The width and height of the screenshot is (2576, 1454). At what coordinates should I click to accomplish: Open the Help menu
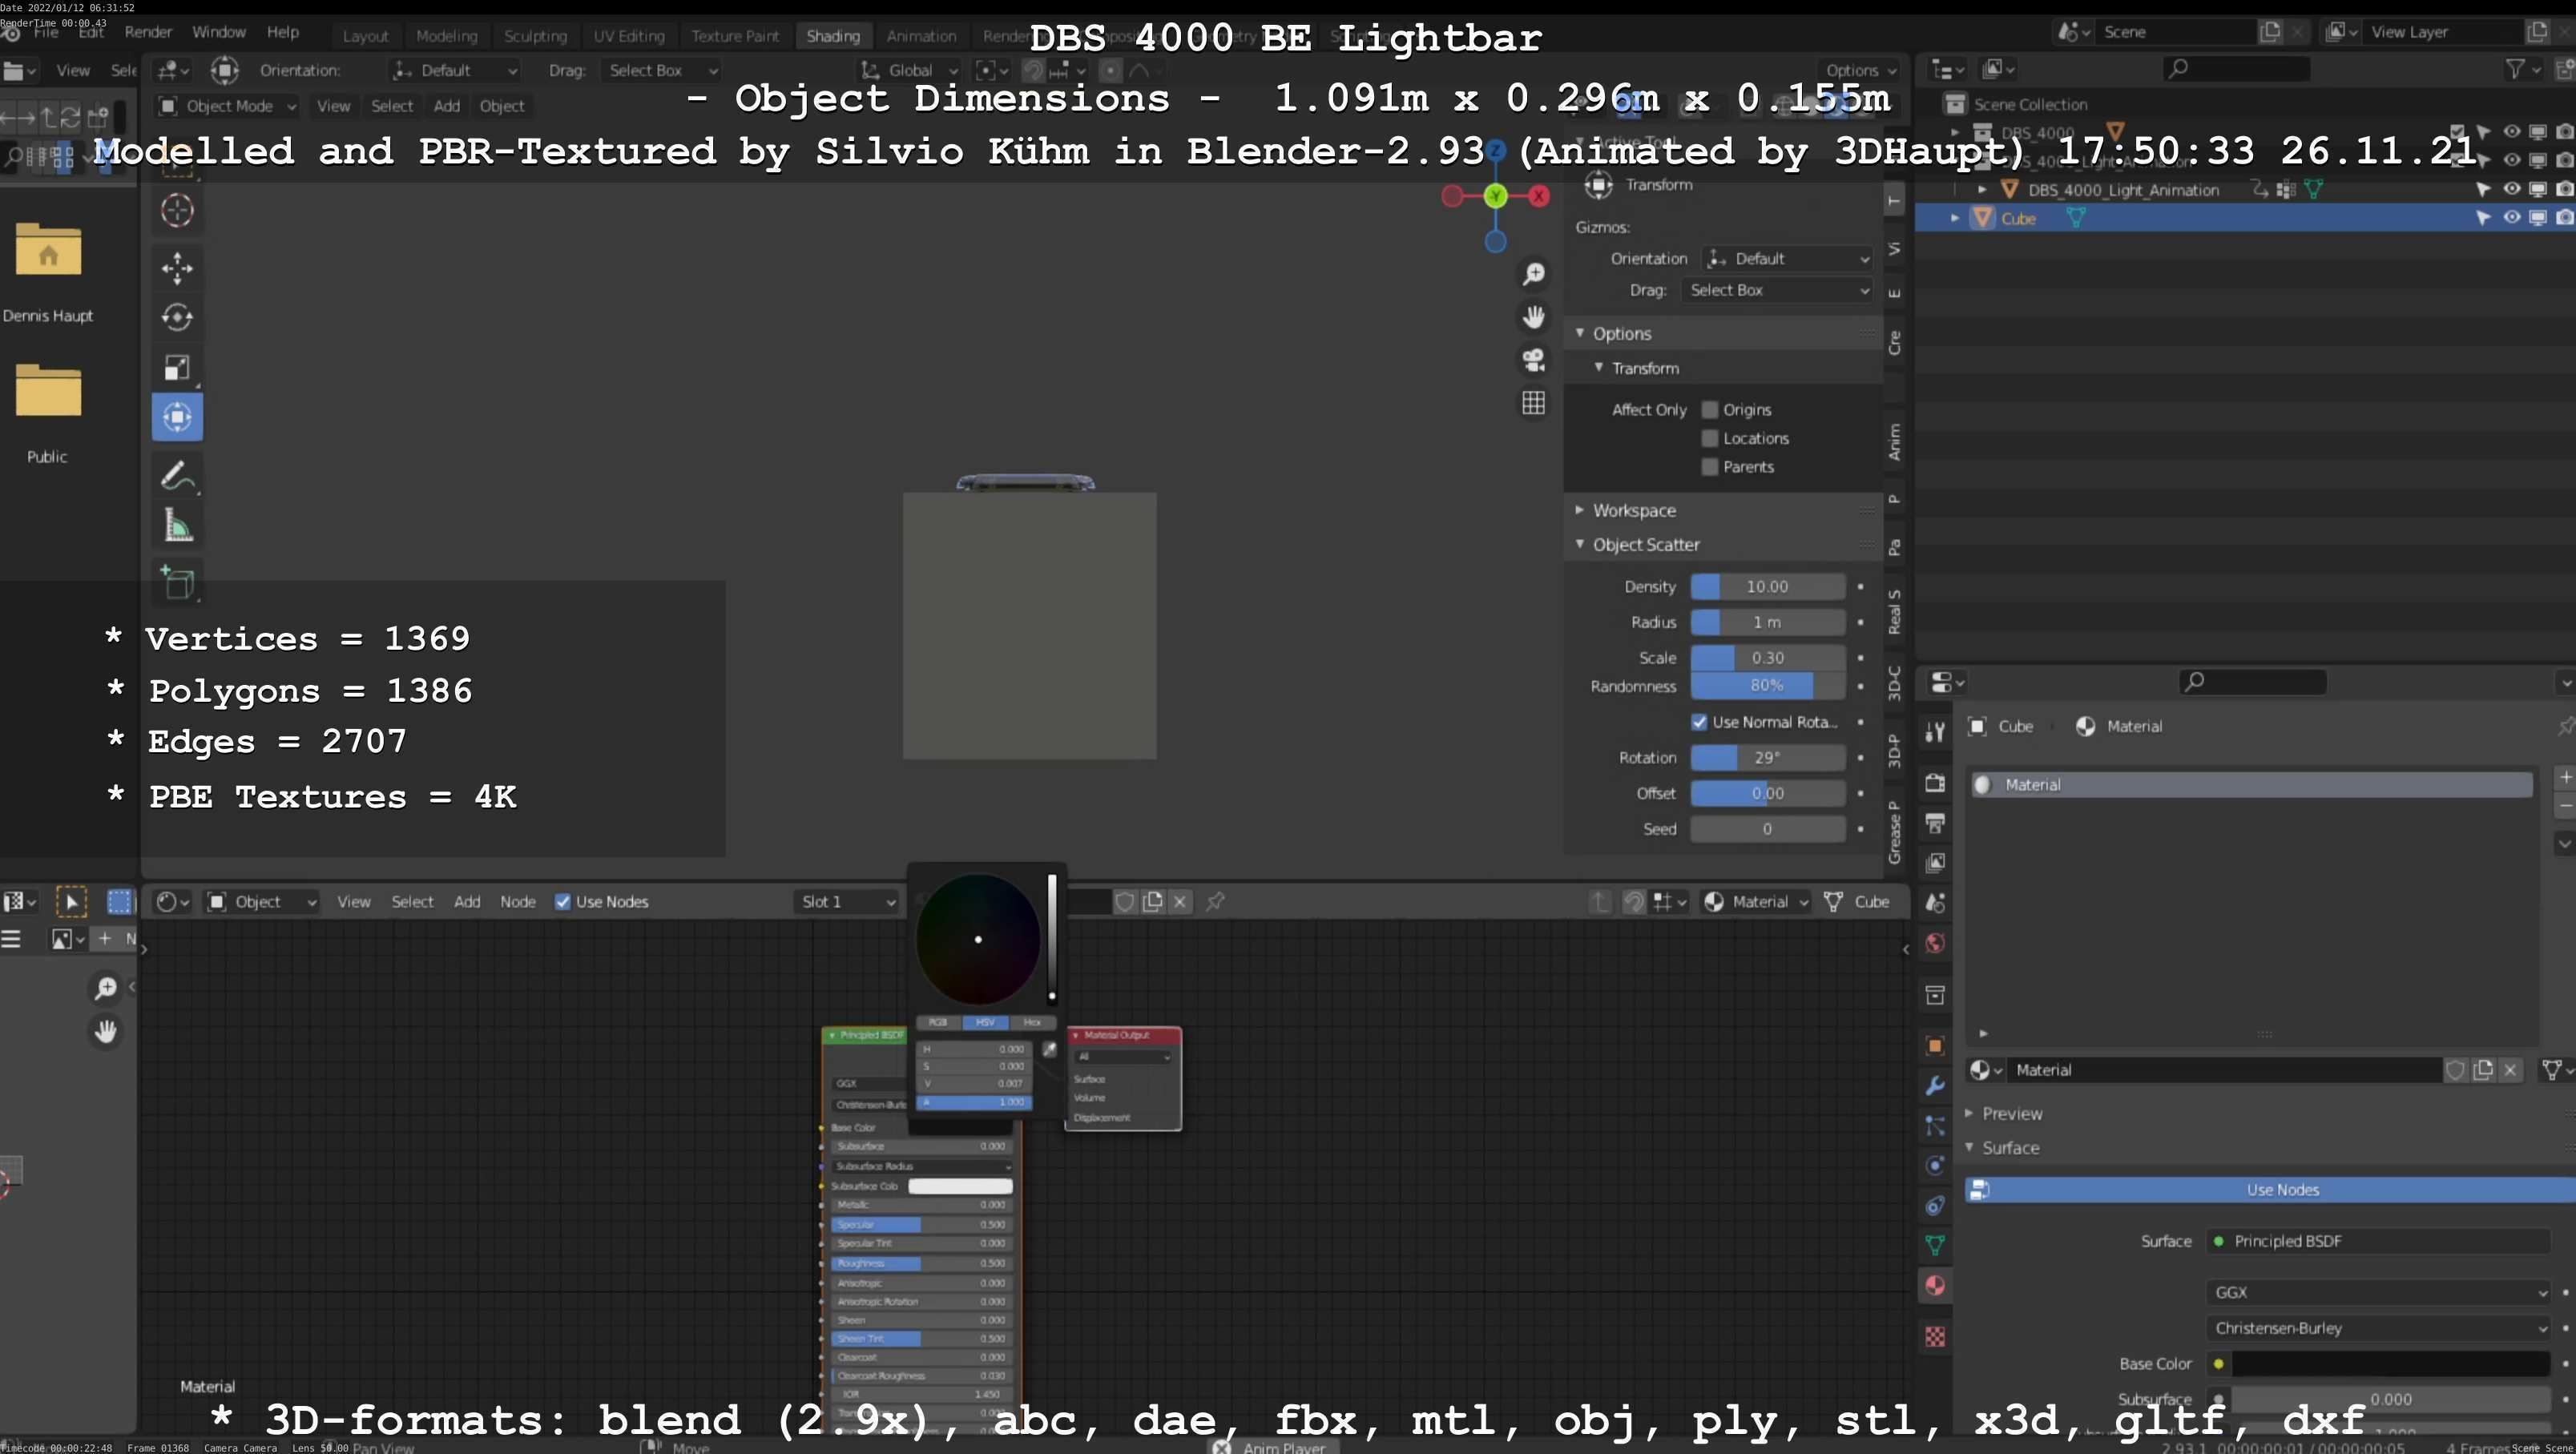tap(282, 32)
